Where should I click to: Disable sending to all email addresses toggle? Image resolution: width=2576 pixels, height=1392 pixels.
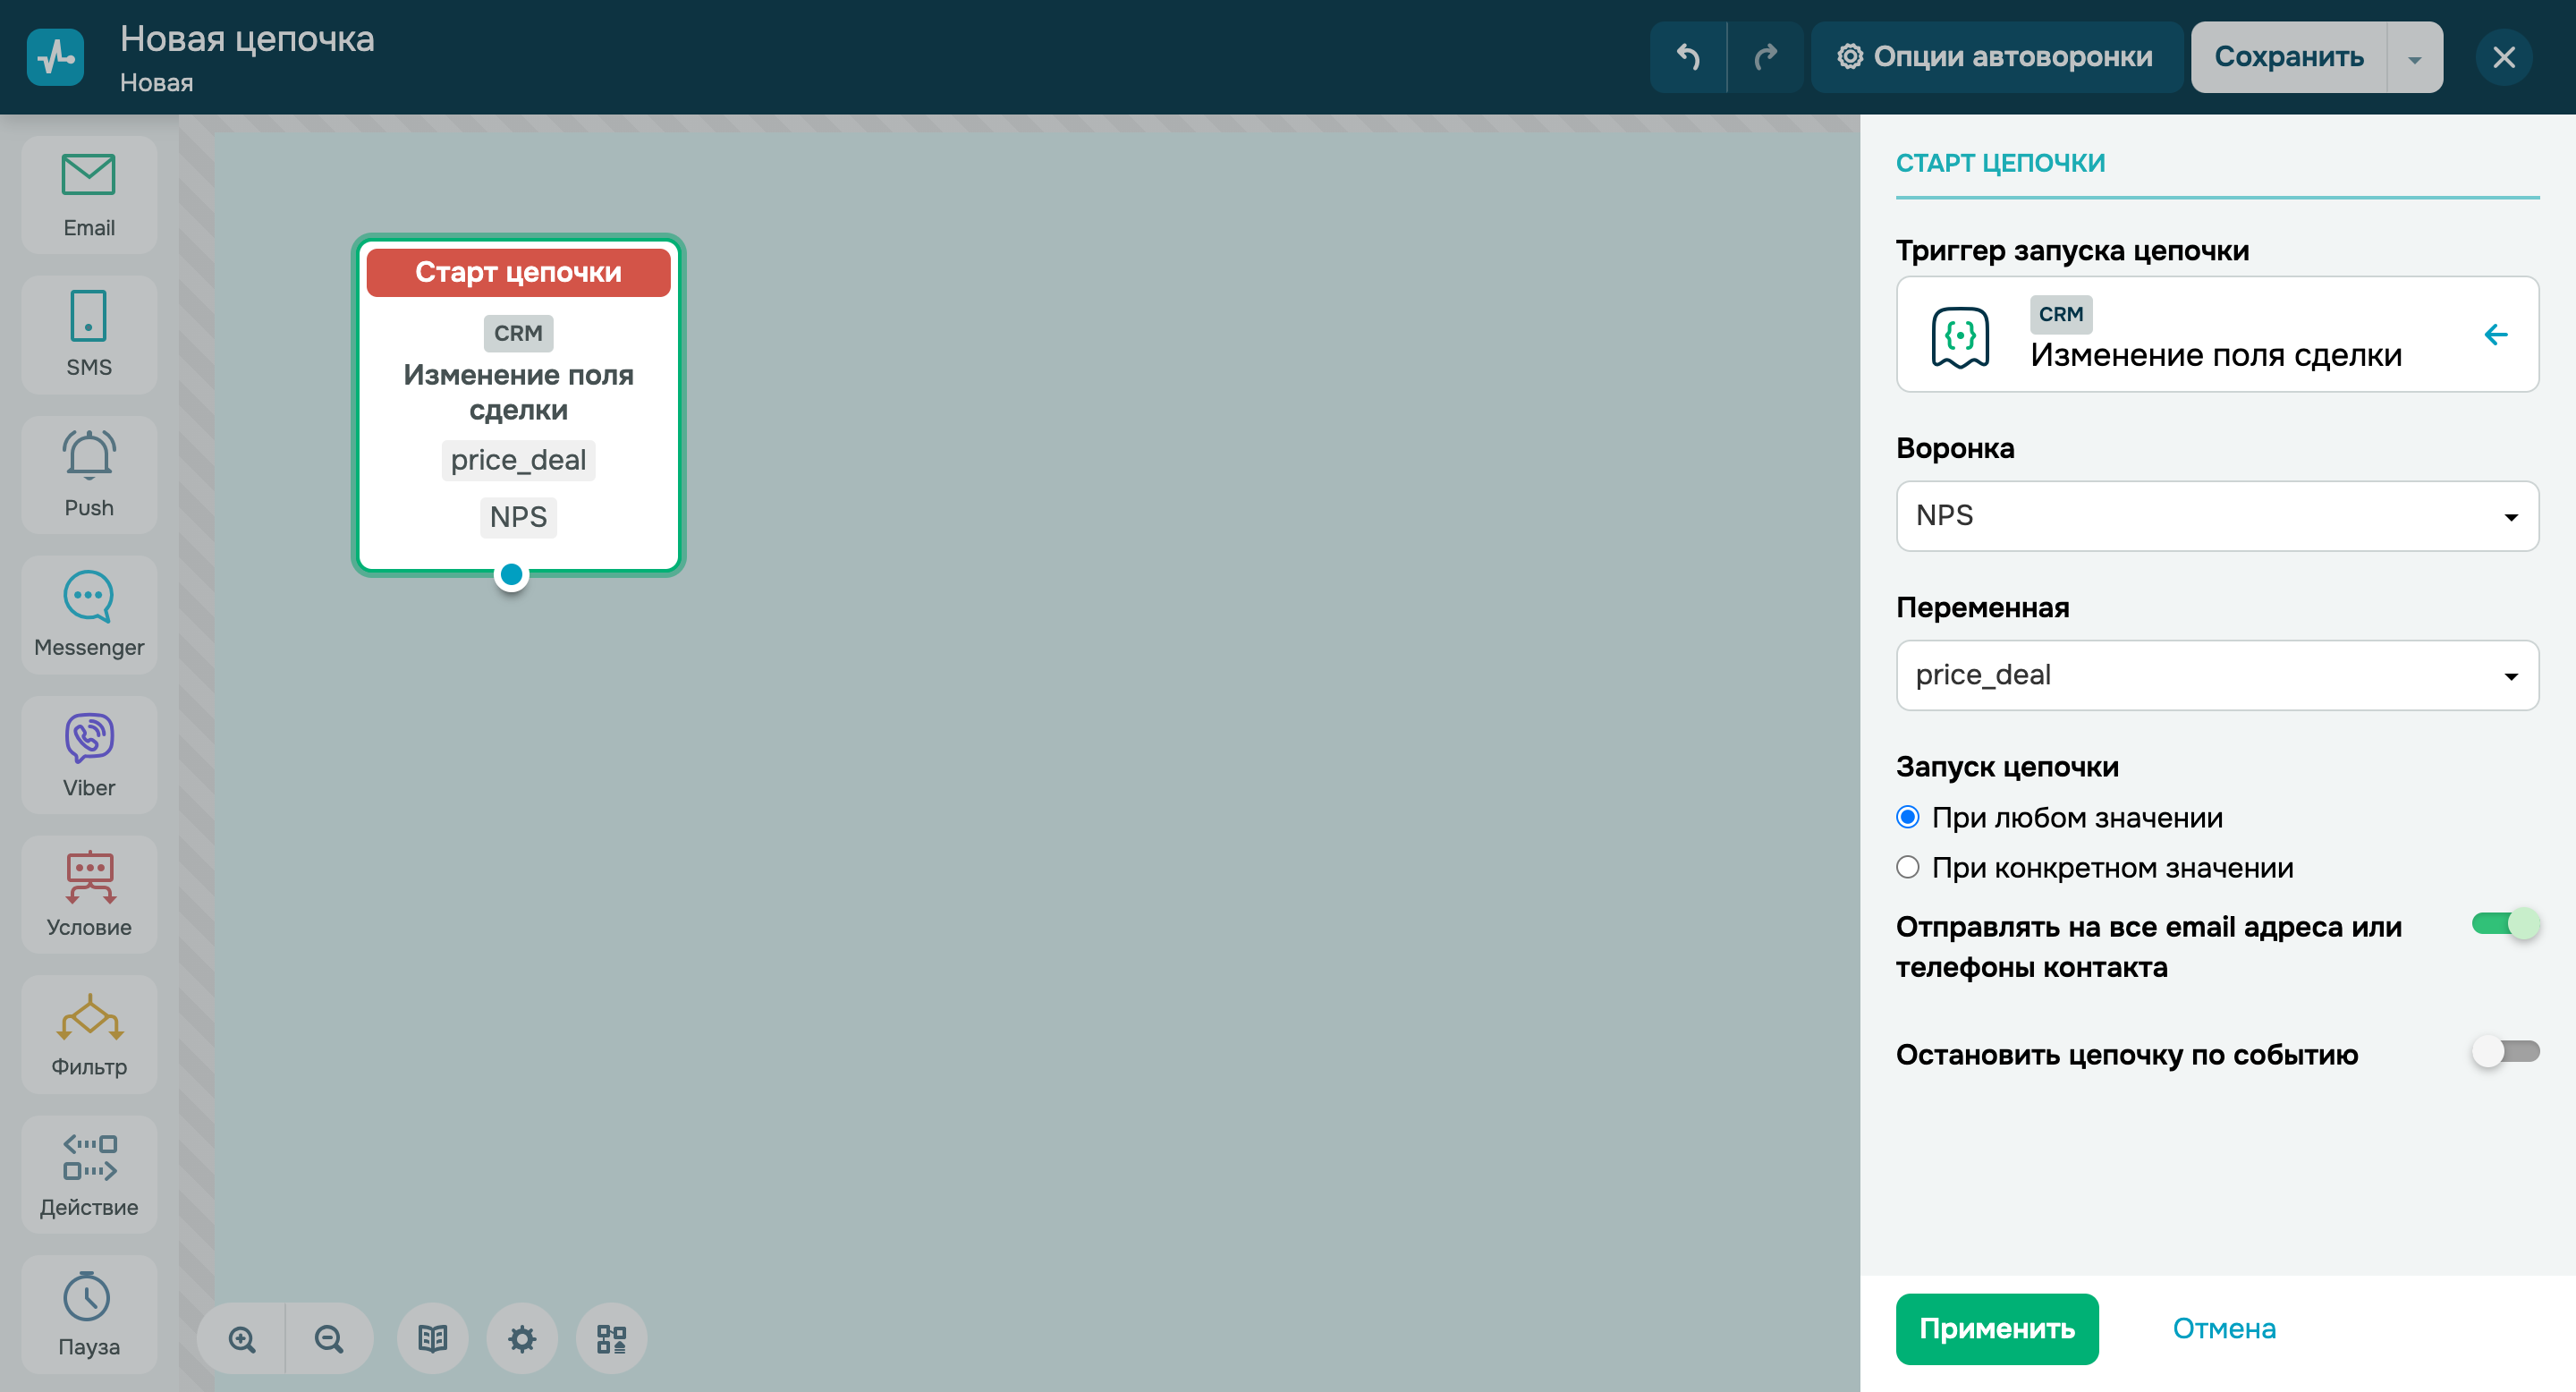click(2505, 923)
